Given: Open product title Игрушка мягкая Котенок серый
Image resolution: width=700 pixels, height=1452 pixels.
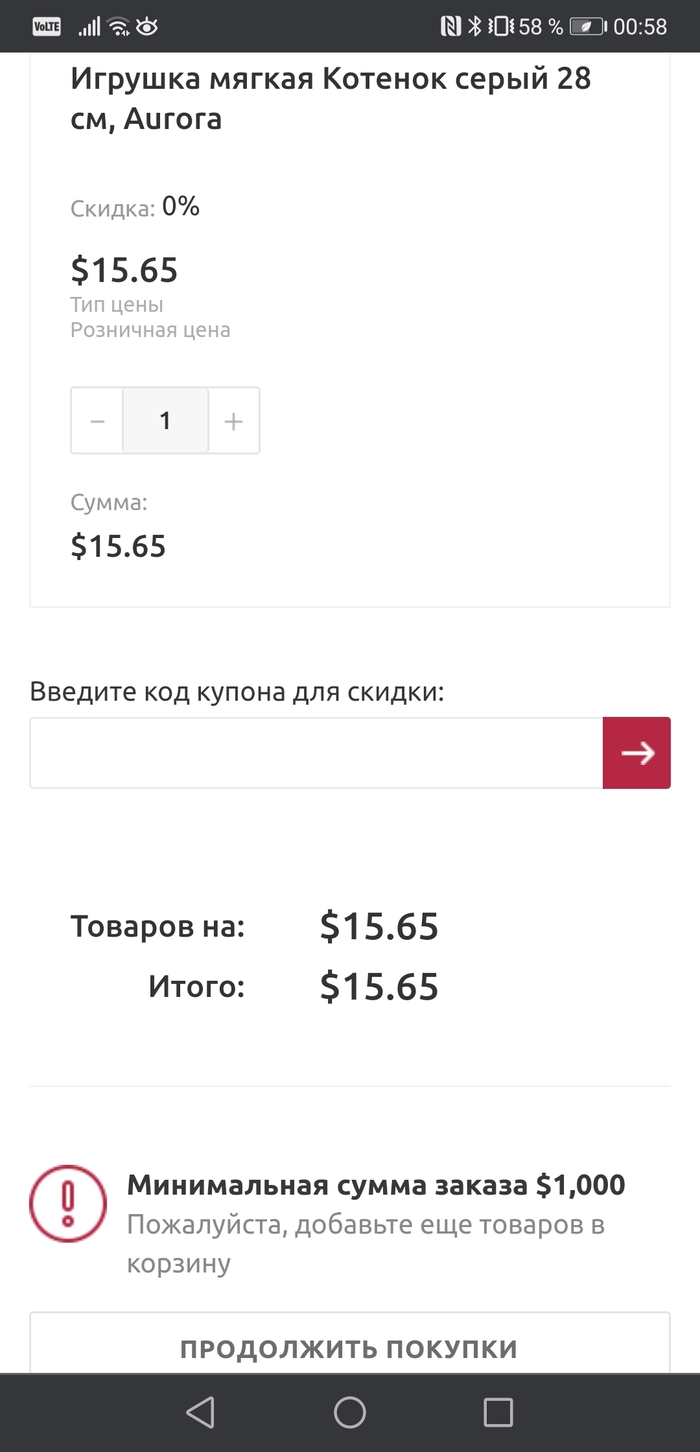Looking at the screenshot, I should tap(330, 99).
